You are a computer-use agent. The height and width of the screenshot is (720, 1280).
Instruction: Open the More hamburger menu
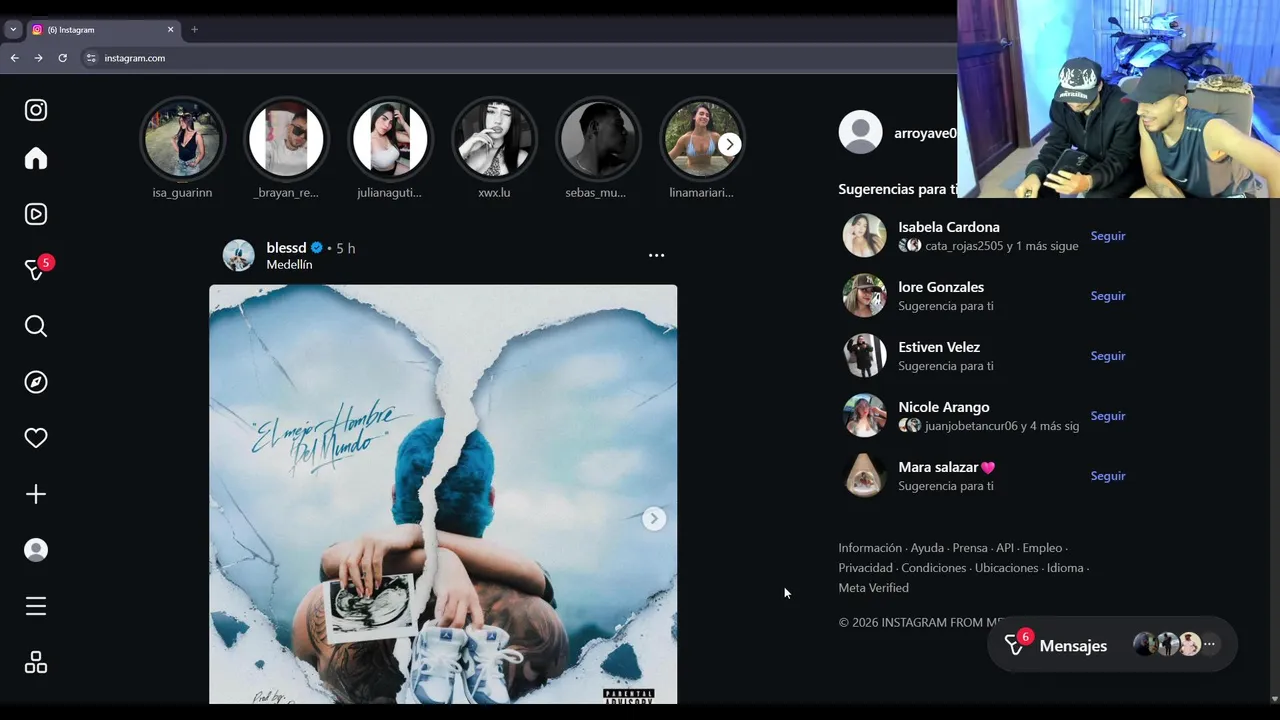[x=36, y=606]
